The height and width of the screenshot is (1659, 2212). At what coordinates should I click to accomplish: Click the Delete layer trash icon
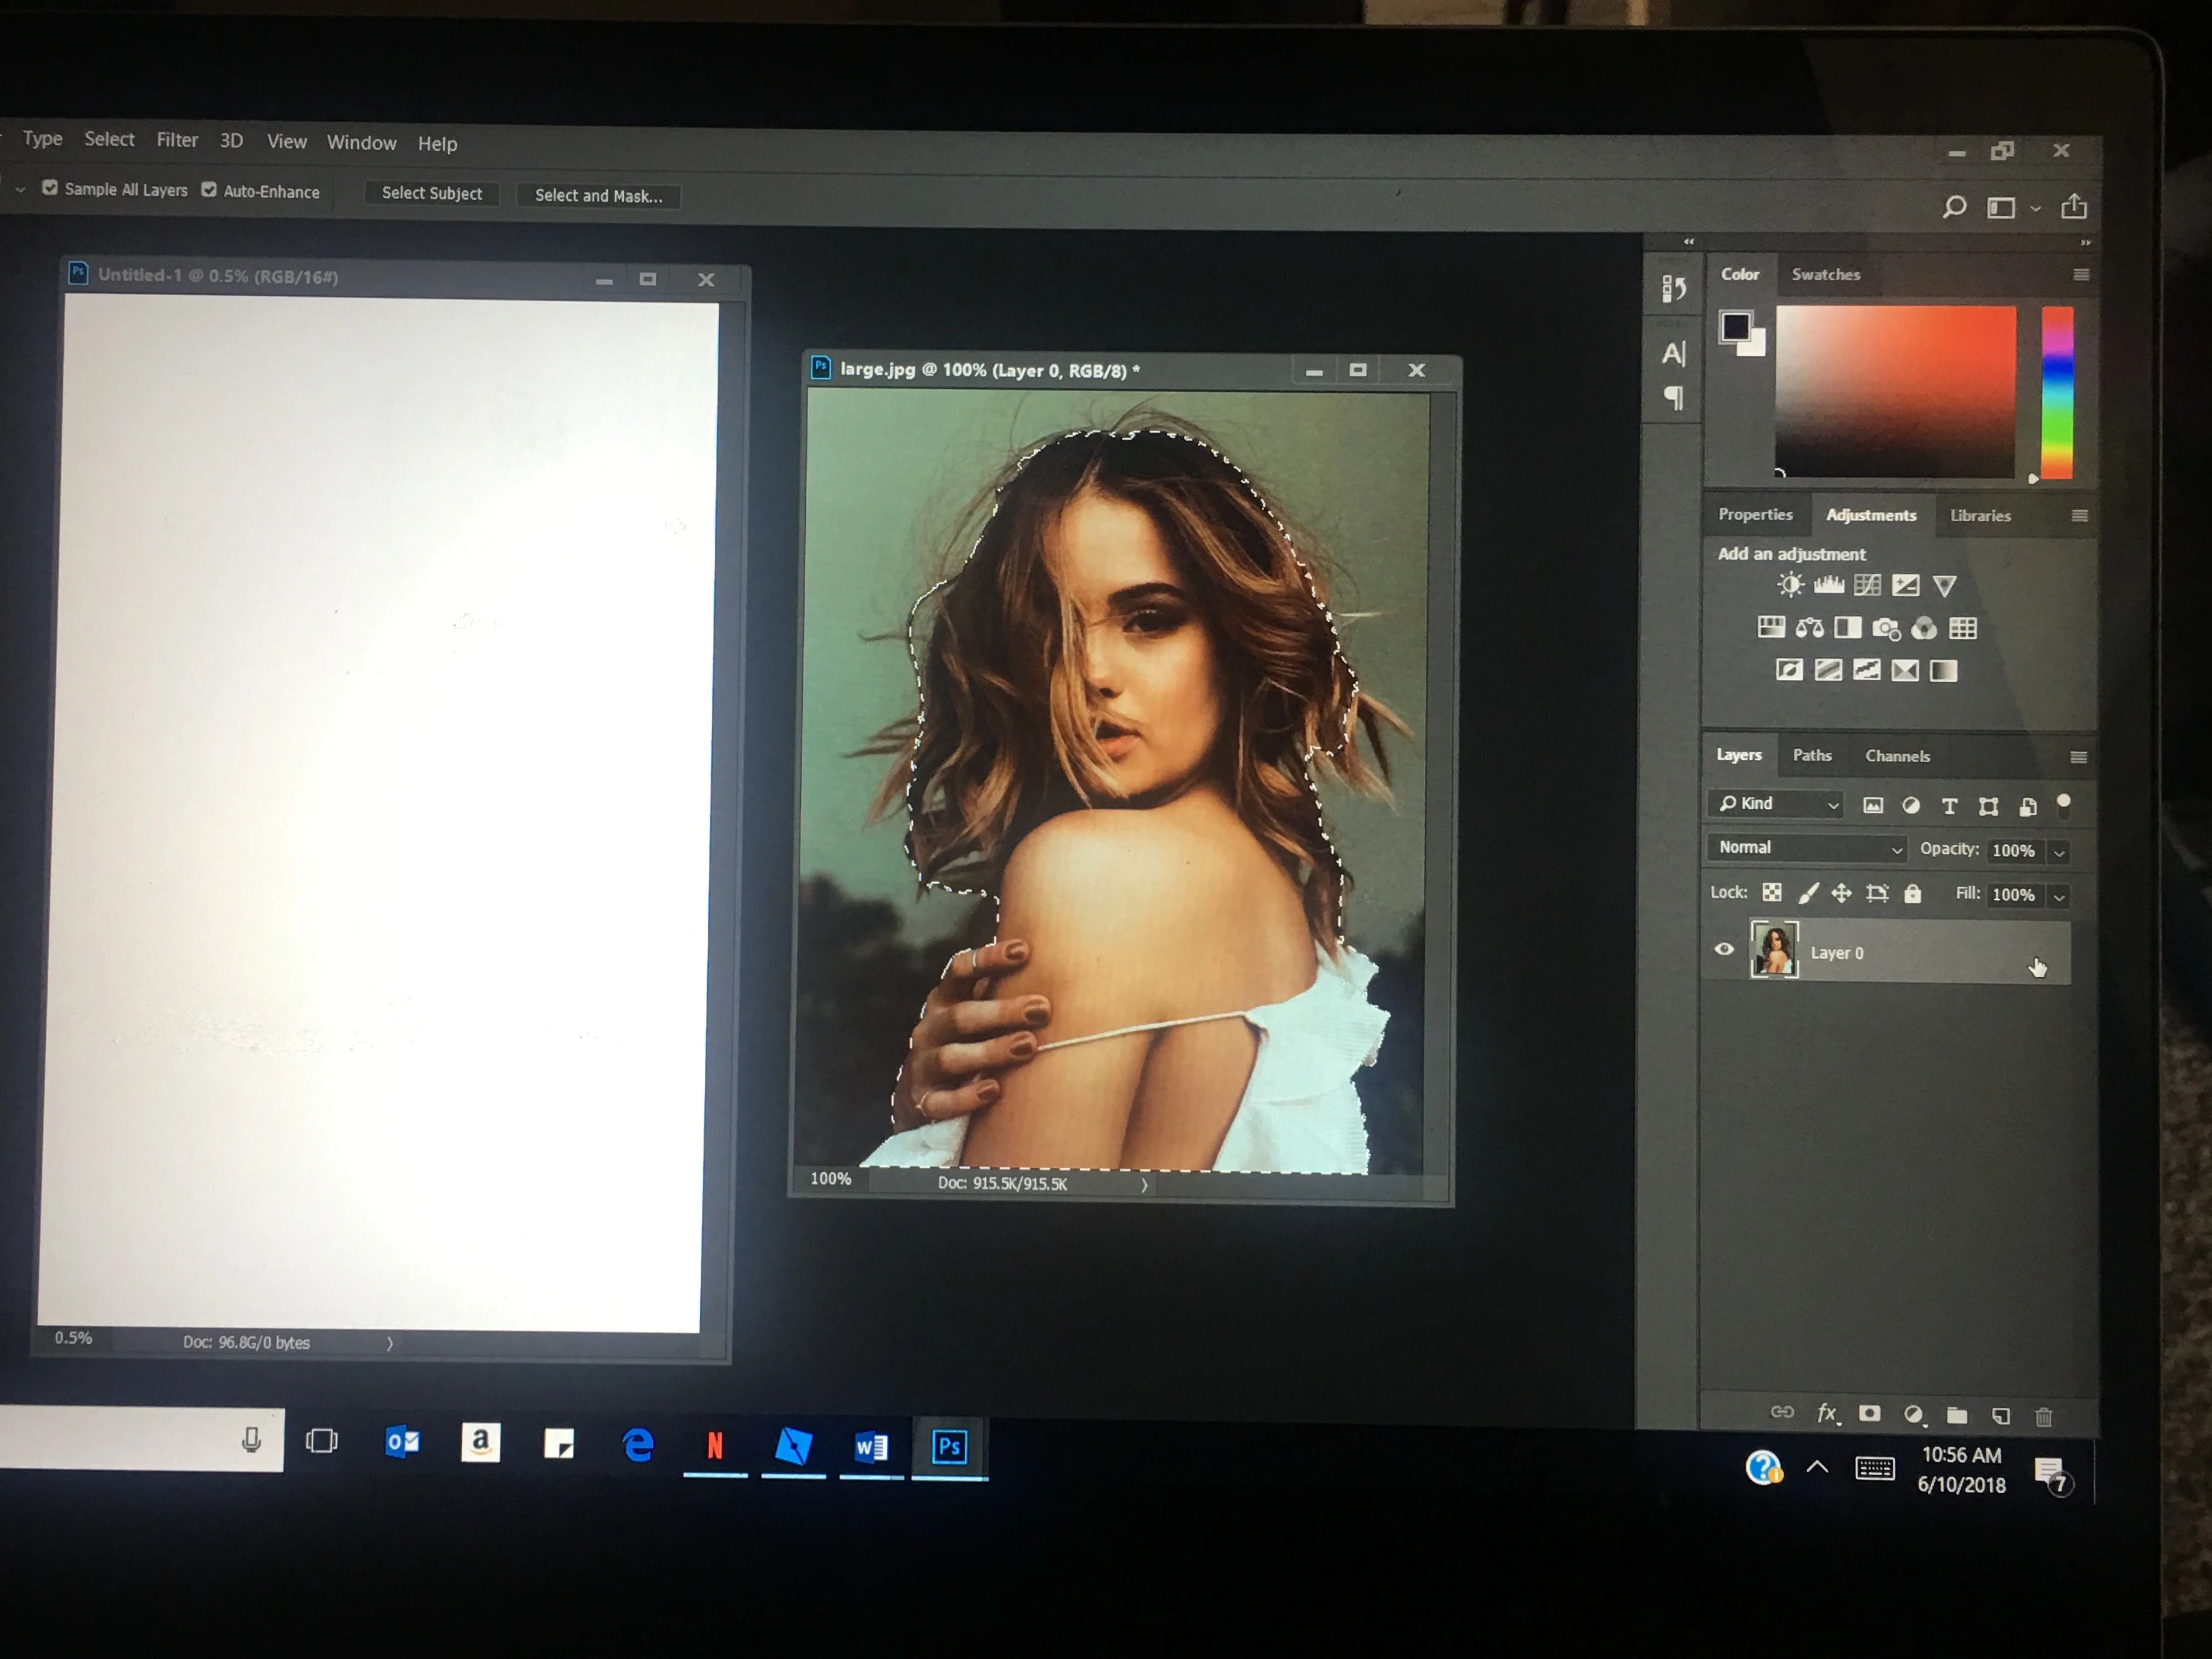2043,1416
